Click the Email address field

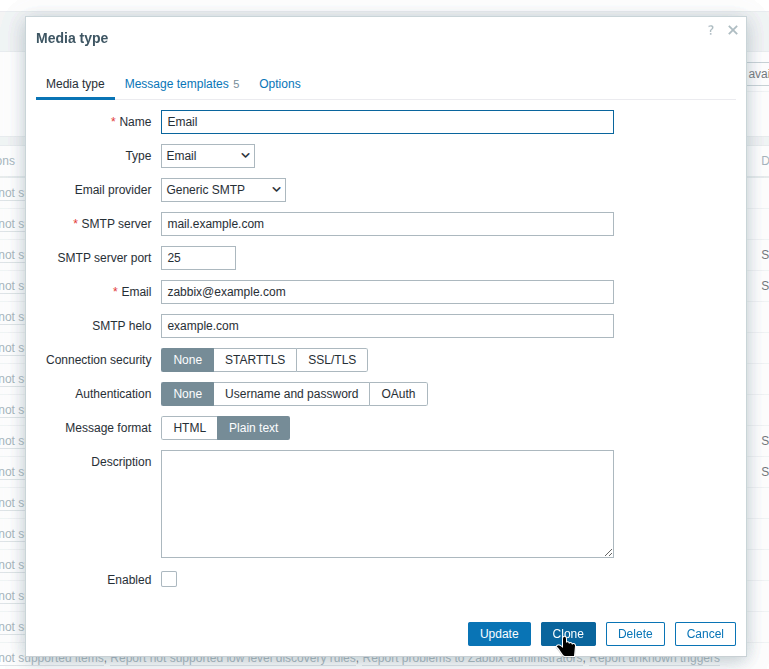click(387, 292)
